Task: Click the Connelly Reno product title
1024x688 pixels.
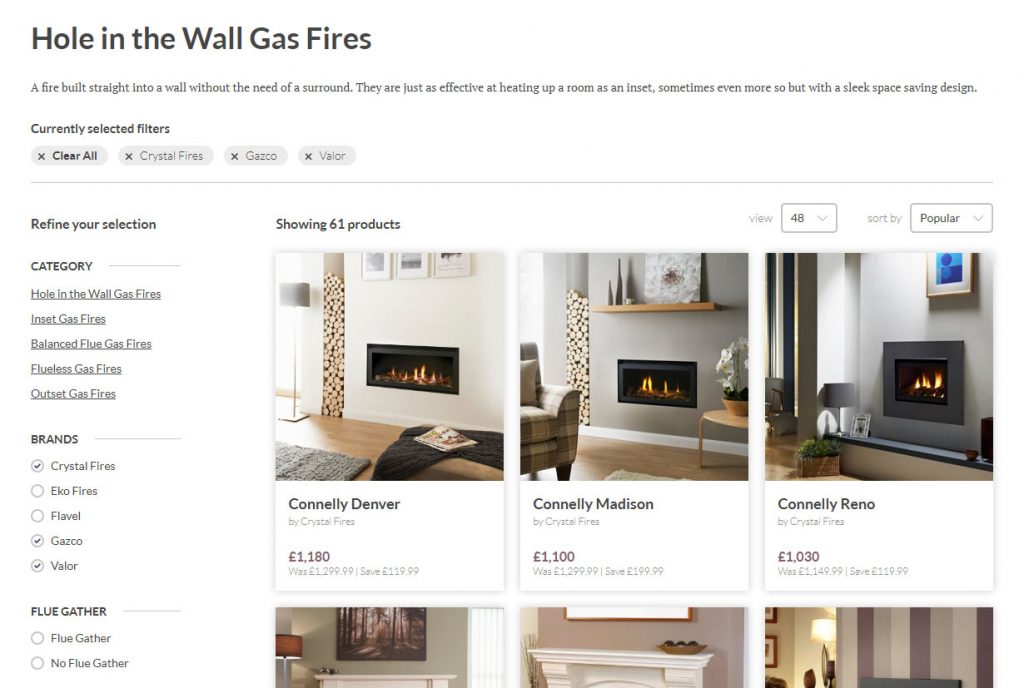Action: click(826, 504)
